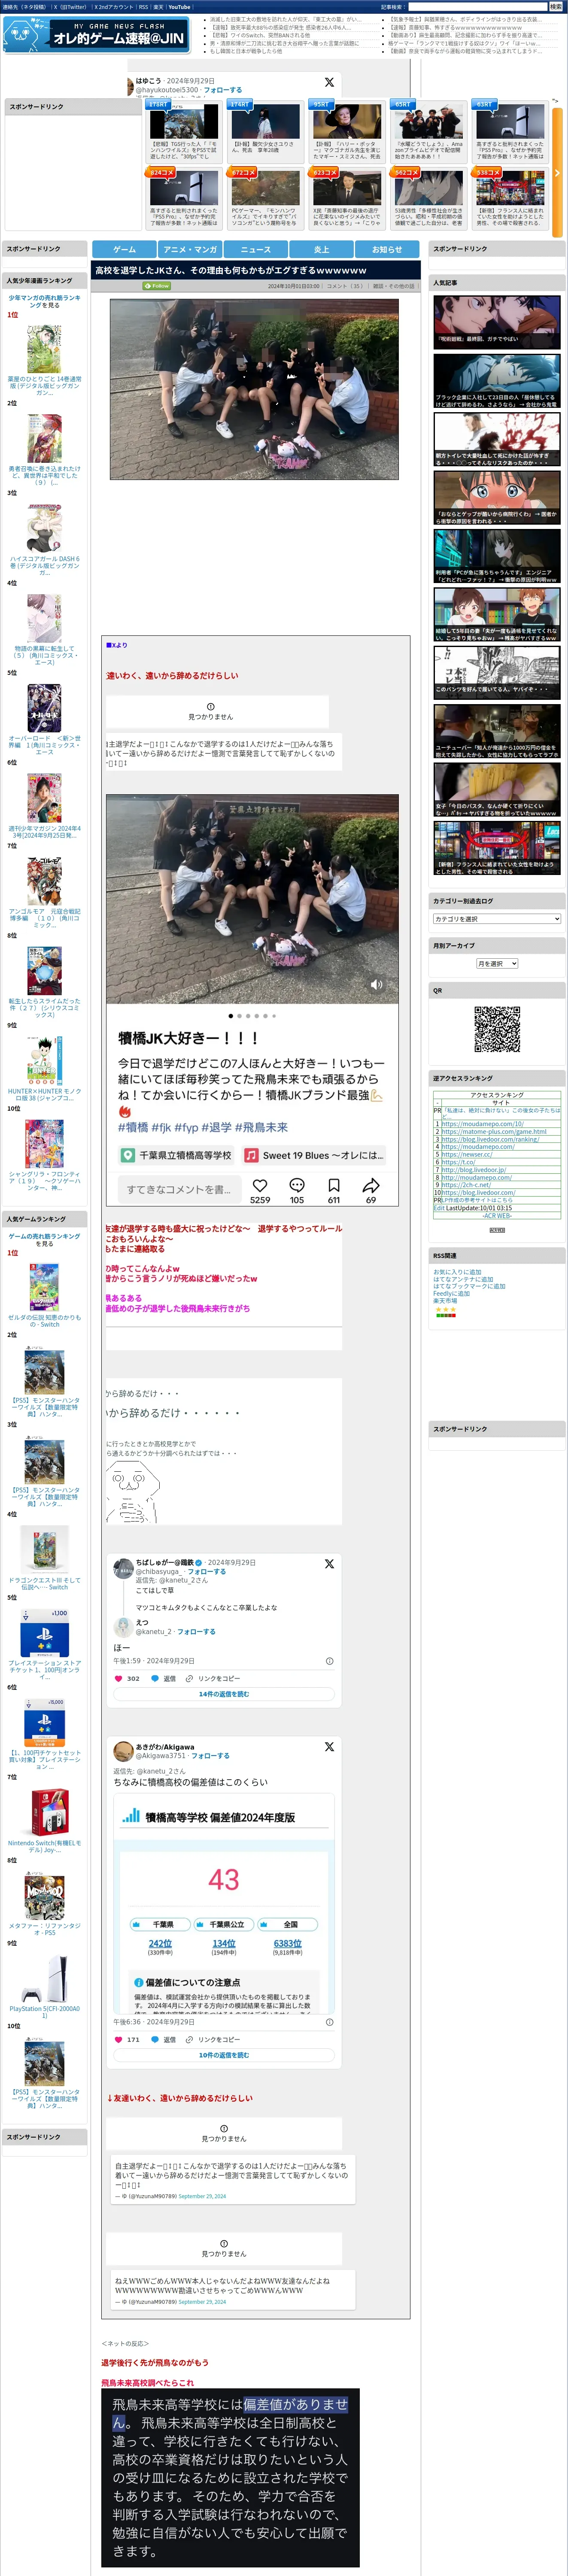This screenshot has width=568, height=2576.
Task: Click フォローする next to @Akigawa3751
Action: tap(210, 1755)
